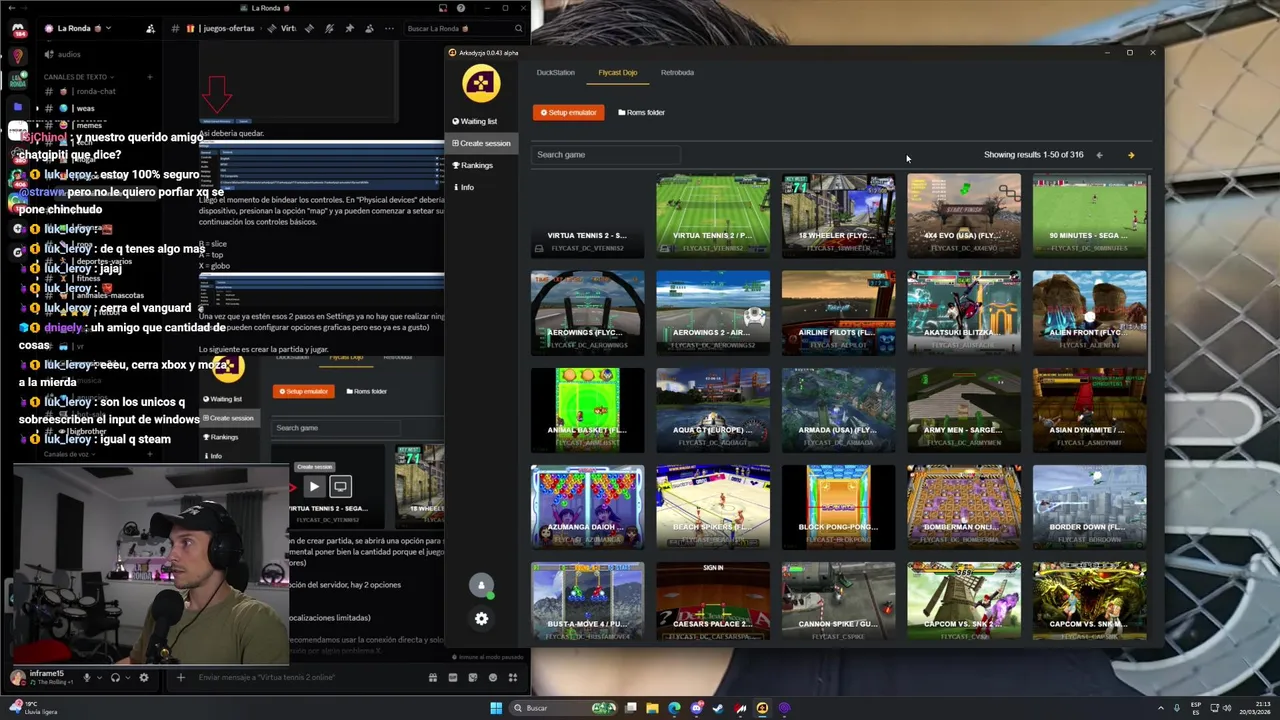Open Microsoft Edge from the taskbar
This screenshot has height=720, width=1280.
[x=674, y=708]
